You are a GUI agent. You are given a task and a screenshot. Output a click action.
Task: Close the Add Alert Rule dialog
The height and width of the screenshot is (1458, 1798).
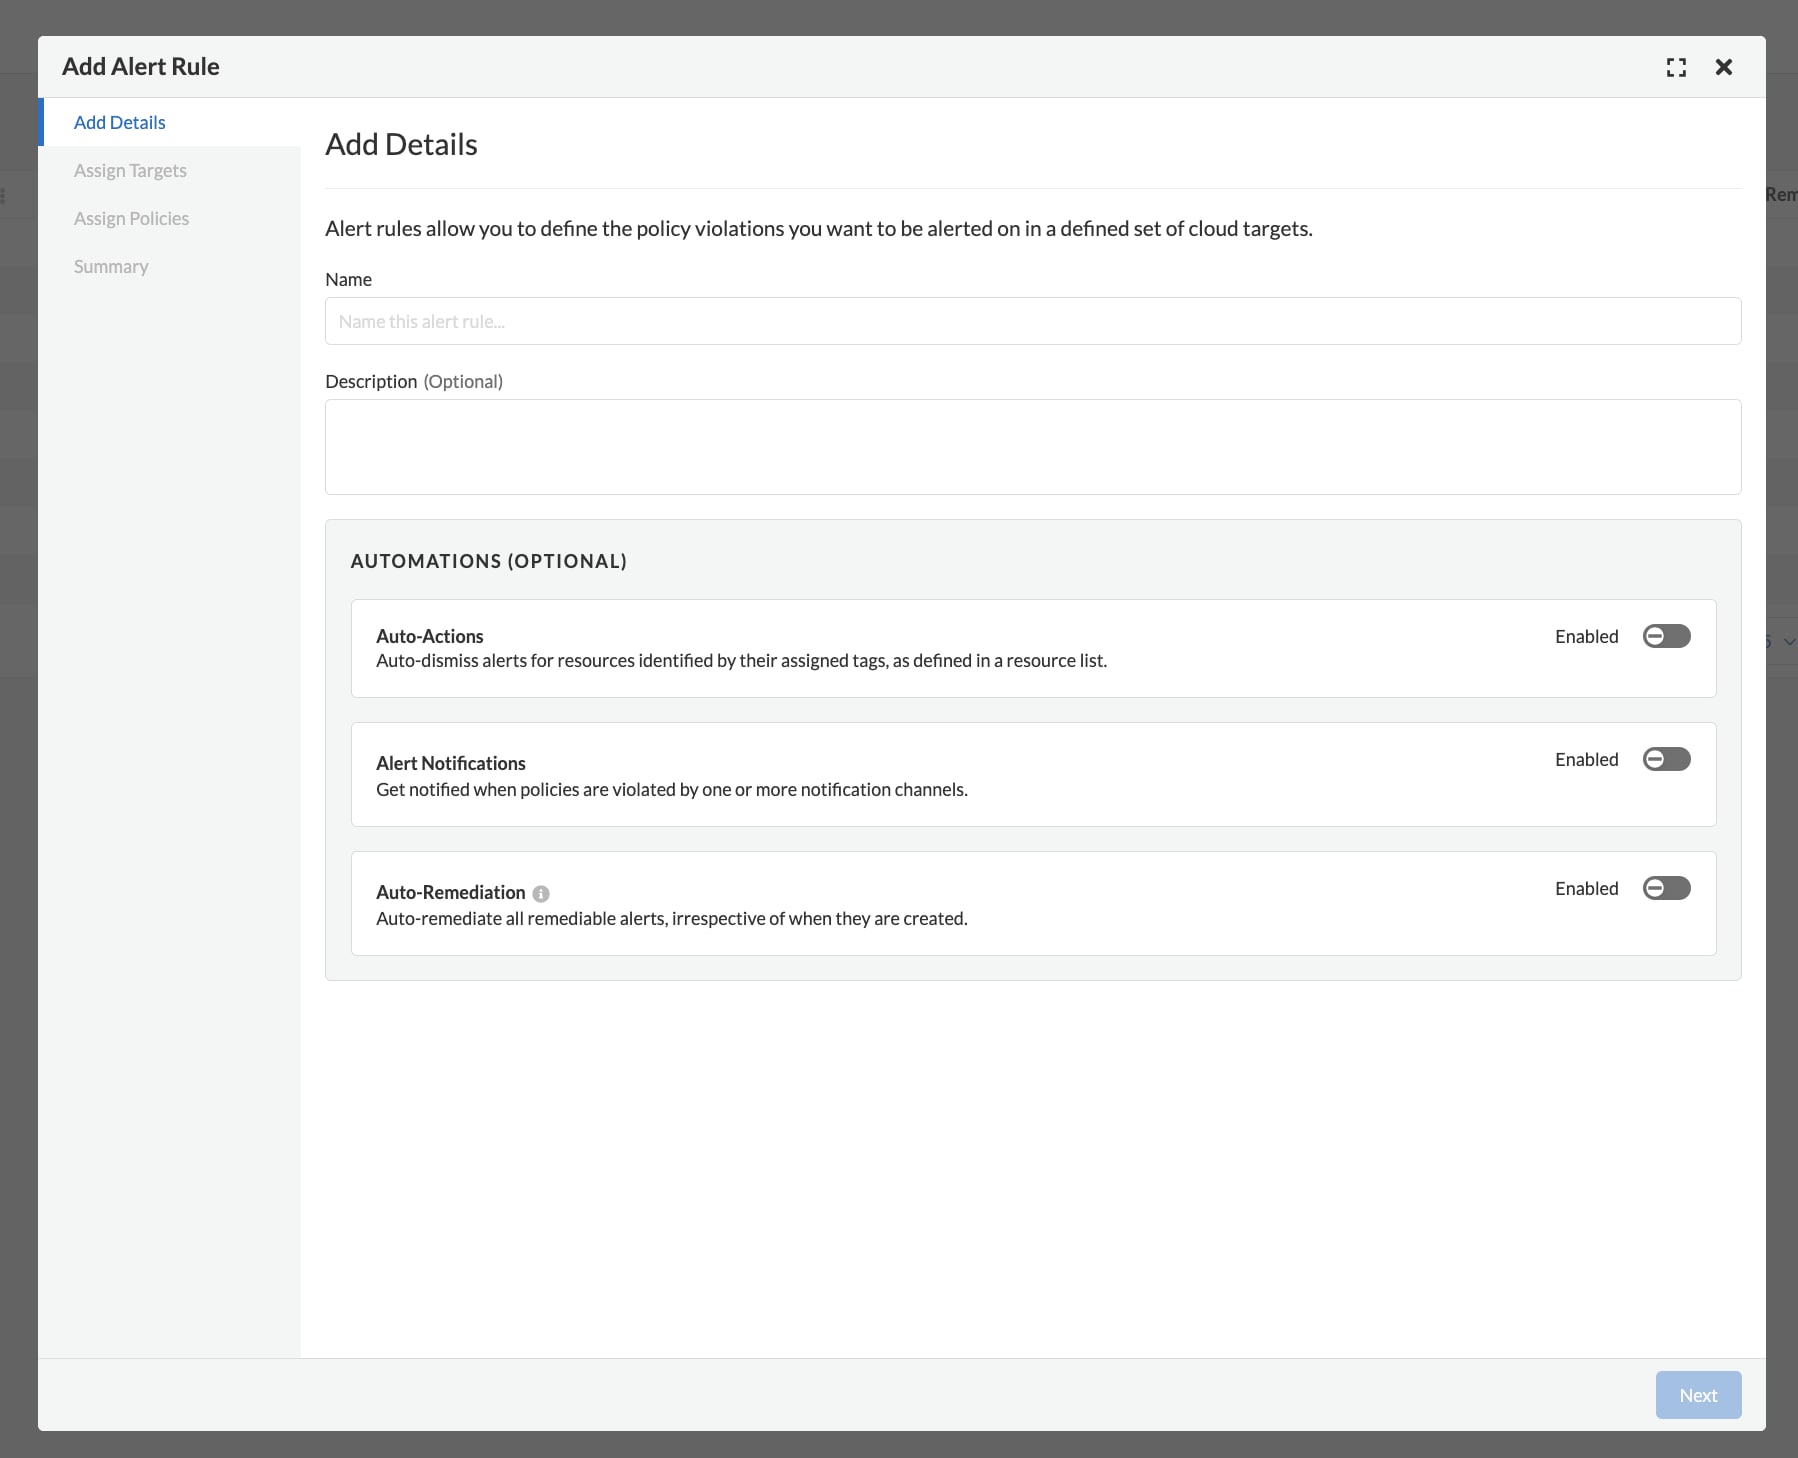[1724, 67]
